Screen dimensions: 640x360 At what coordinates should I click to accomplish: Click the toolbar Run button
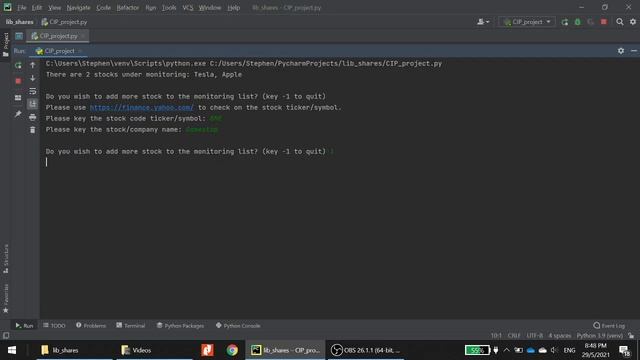click(x=564, y=22)
